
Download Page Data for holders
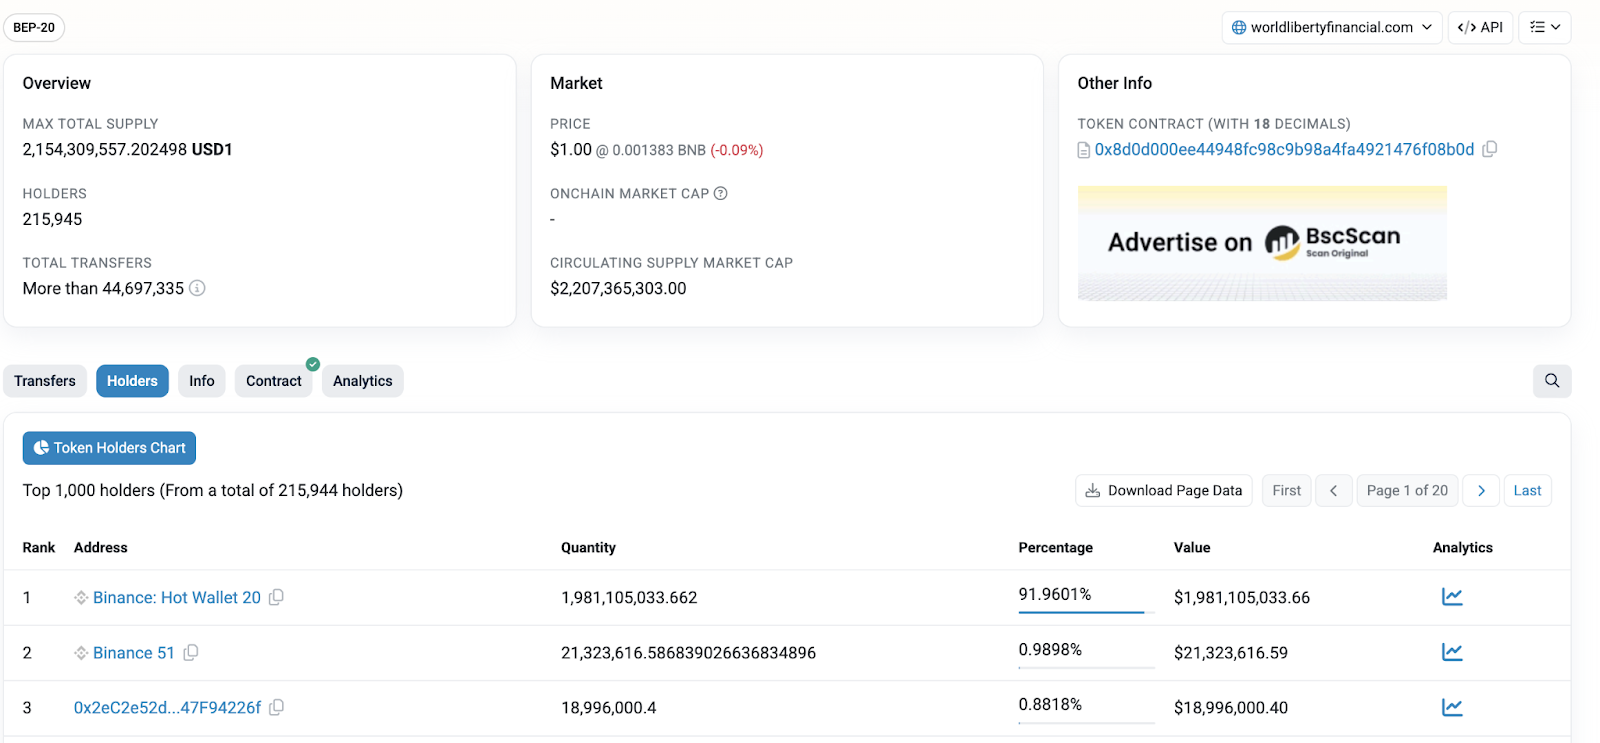(x=1164, y=490)
